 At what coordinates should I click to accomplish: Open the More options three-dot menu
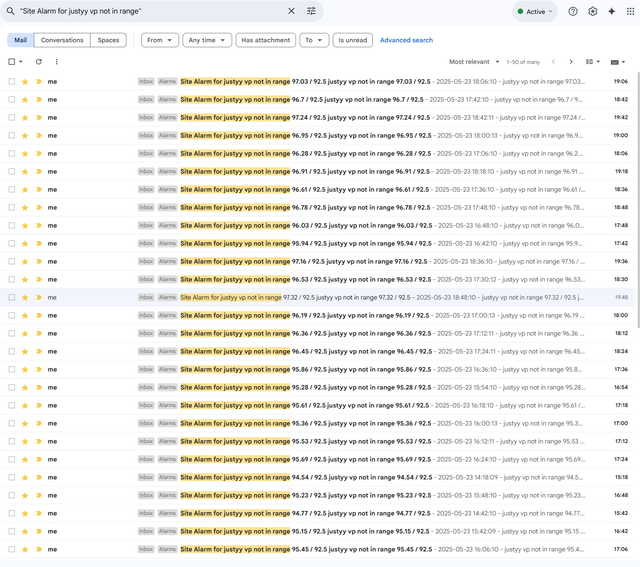click(56, 62)
